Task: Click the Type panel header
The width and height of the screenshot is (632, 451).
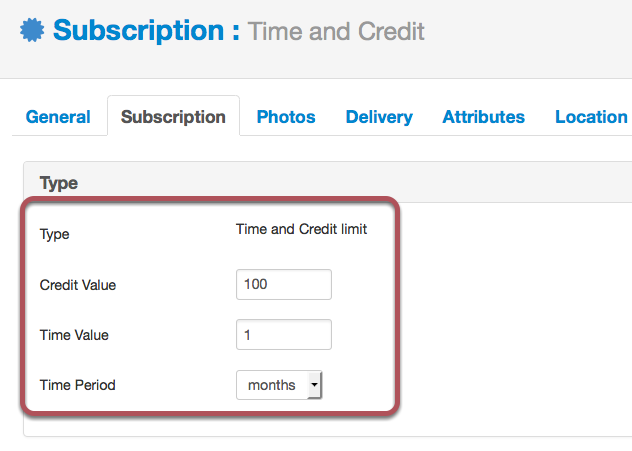Action: (x=327, y=183)
